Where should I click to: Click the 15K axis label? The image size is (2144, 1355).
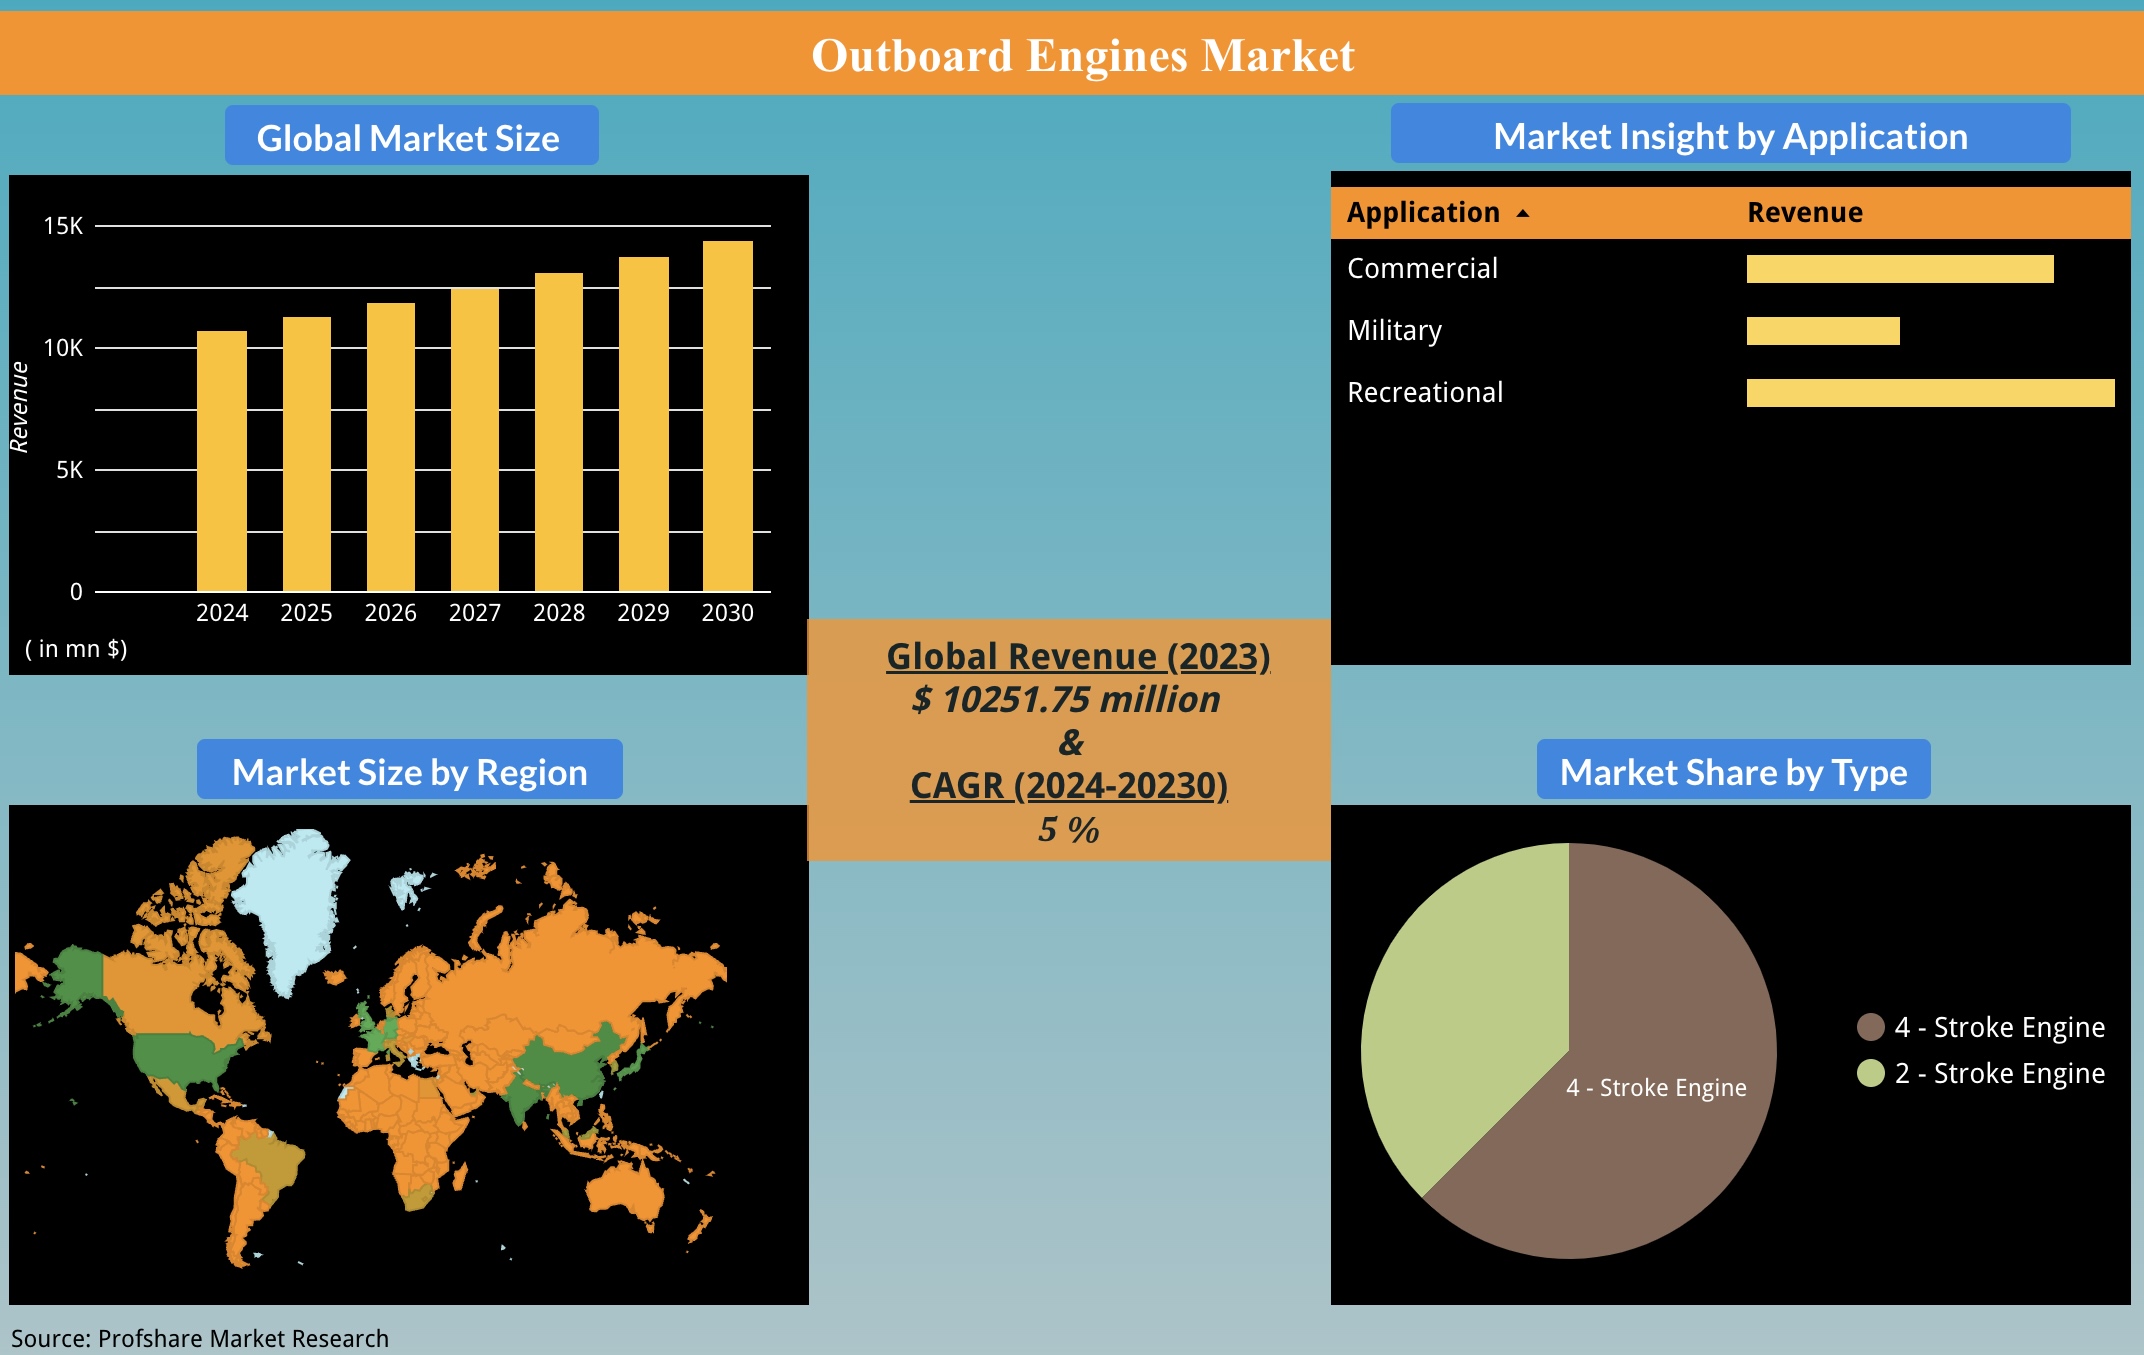pos(63,226)
